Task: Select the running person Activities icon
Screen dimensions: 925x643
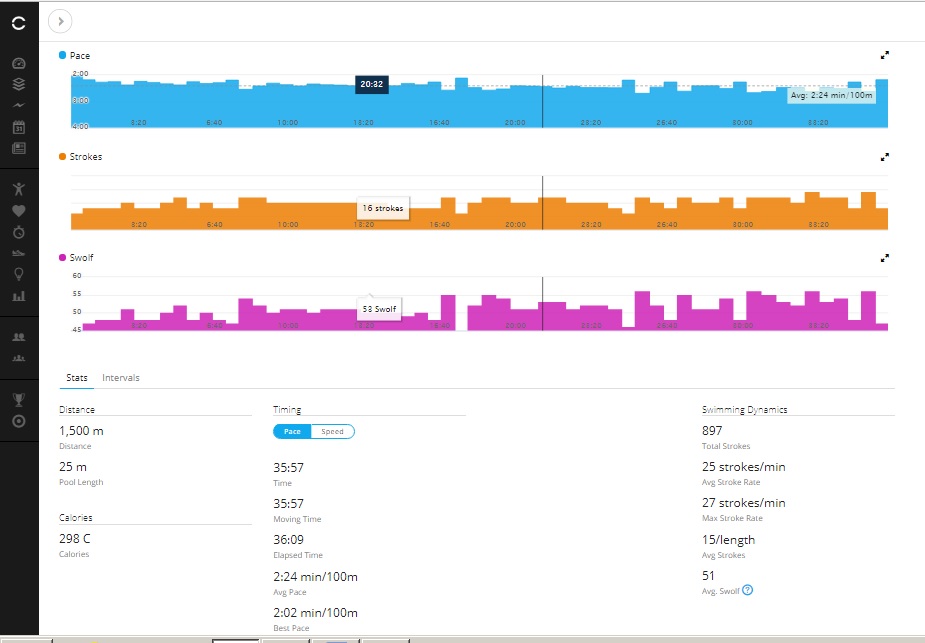Action: point(19,187)
